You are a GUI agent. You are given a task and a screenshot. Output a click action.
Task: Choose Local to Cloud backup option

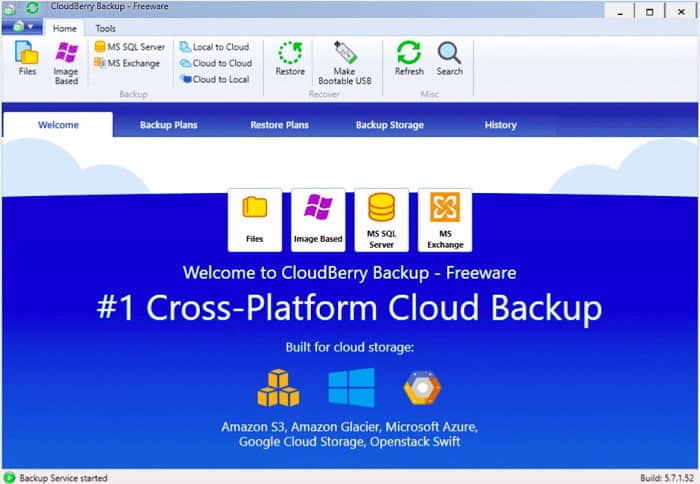[214, 47]
